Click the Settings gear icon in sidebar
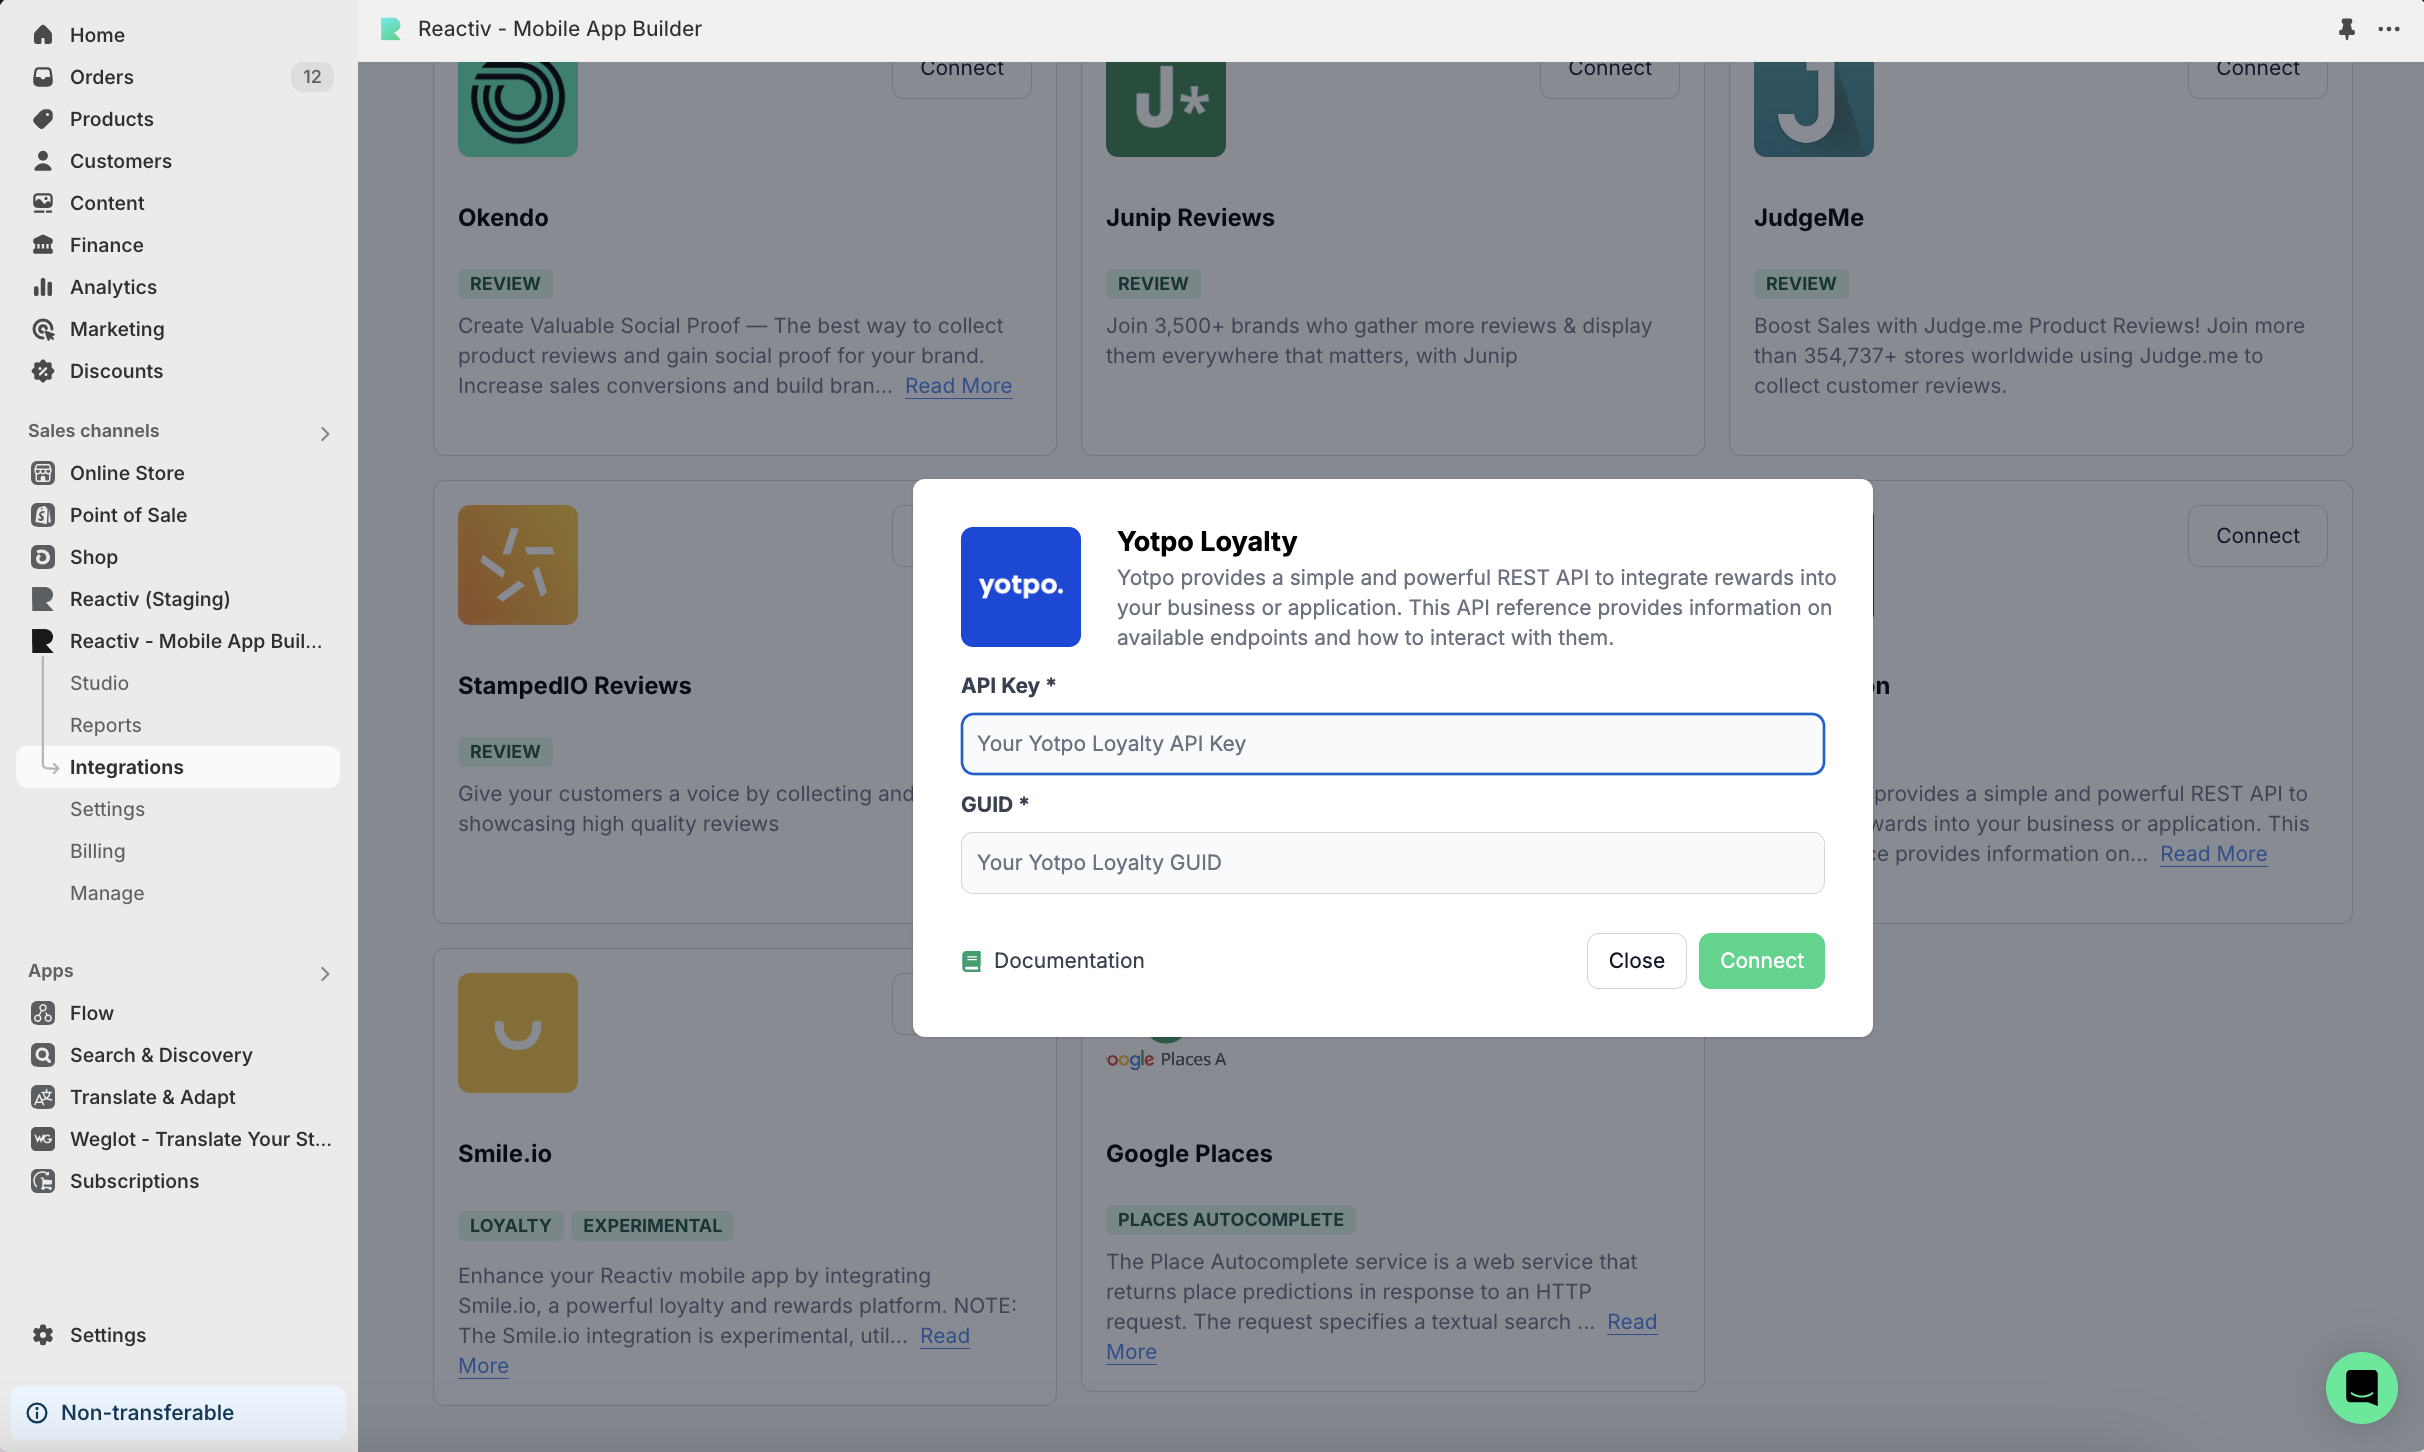The image size is (2424, 1452). click(x=43, y=1335)
